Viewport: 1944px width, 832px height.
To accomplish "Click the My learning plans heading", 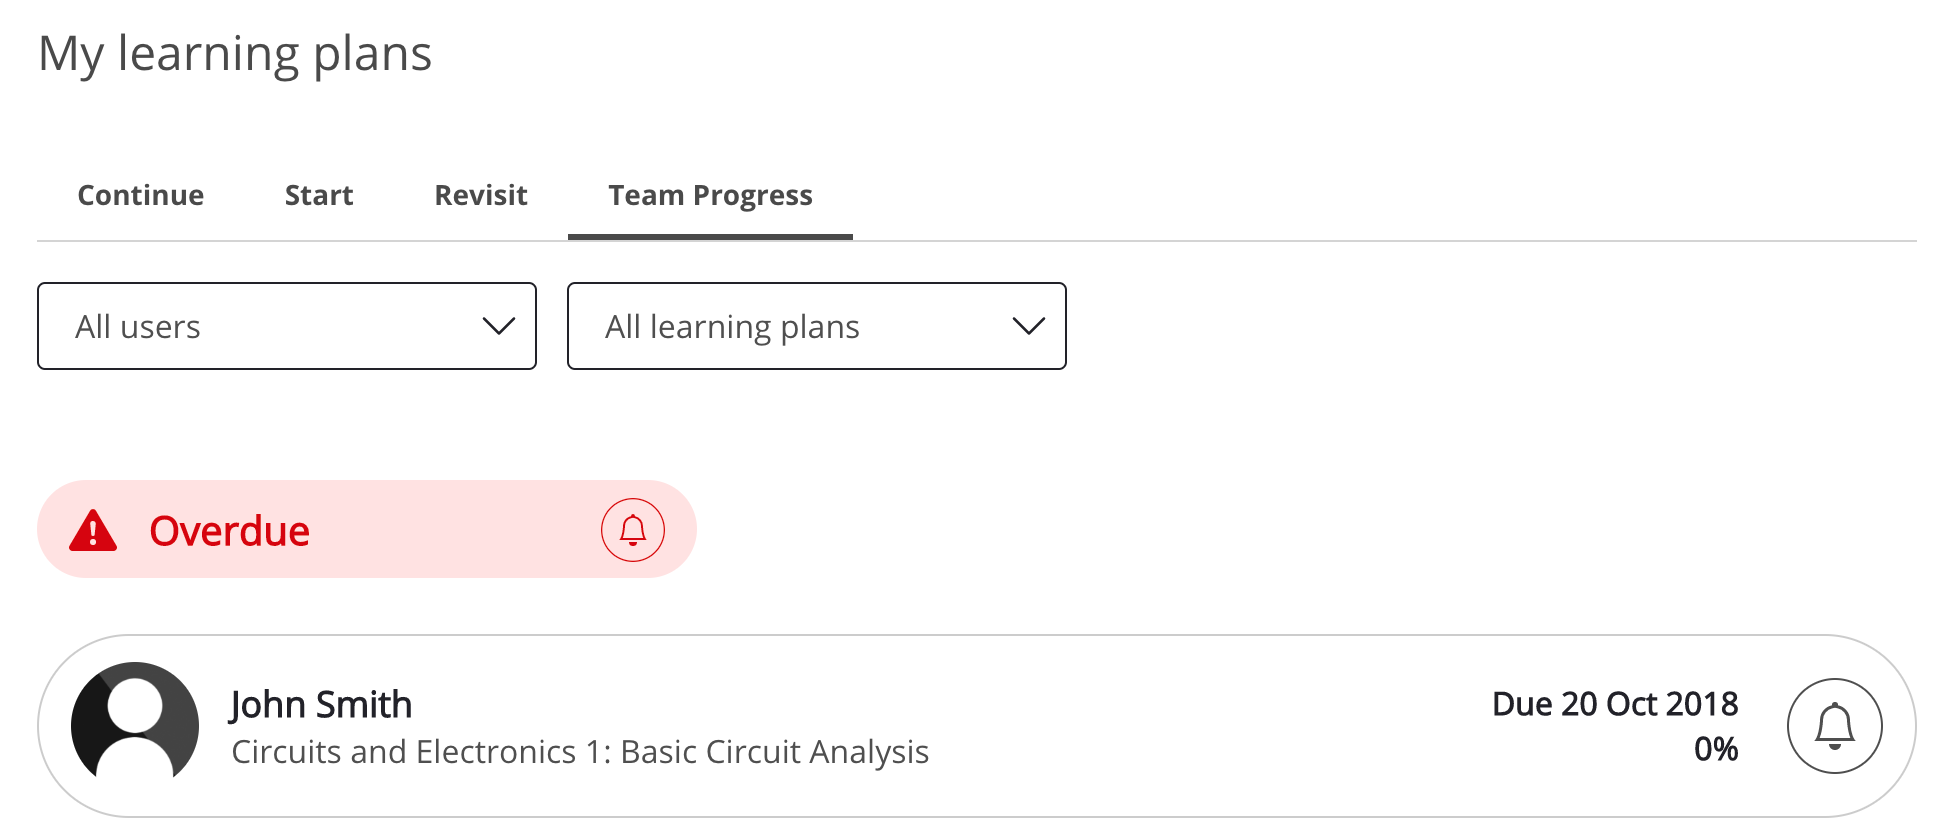I will tap(235, 54).
